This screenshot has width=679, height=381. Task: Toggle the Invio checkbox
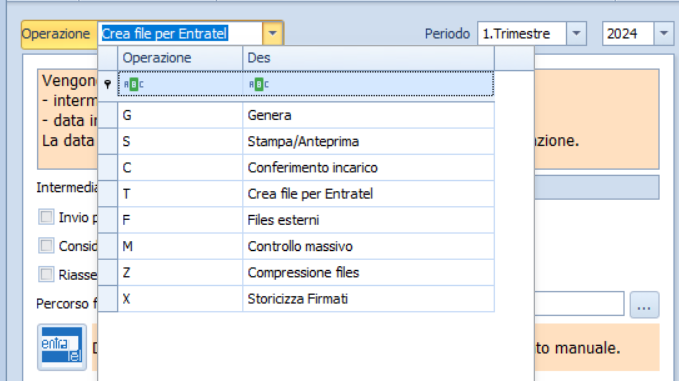(x=46, y=217)
